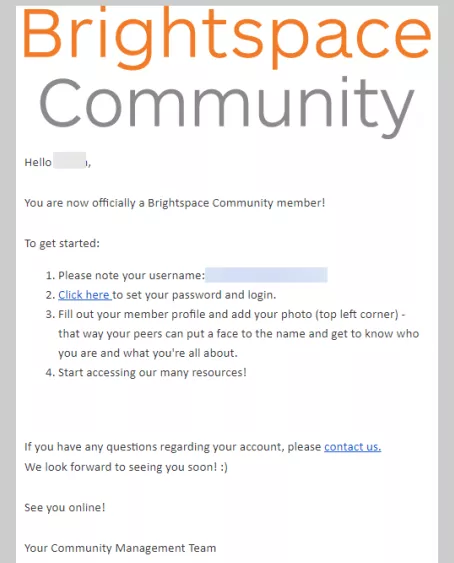Select the blurred username value
Screen dimensions: 454x563
pyautogui.click(x=266, y=275)
